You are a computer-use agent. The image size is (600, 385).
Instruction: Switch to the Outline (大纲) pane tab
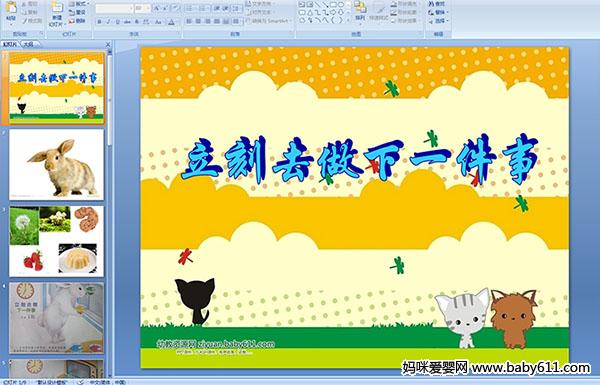pos(27,44)
